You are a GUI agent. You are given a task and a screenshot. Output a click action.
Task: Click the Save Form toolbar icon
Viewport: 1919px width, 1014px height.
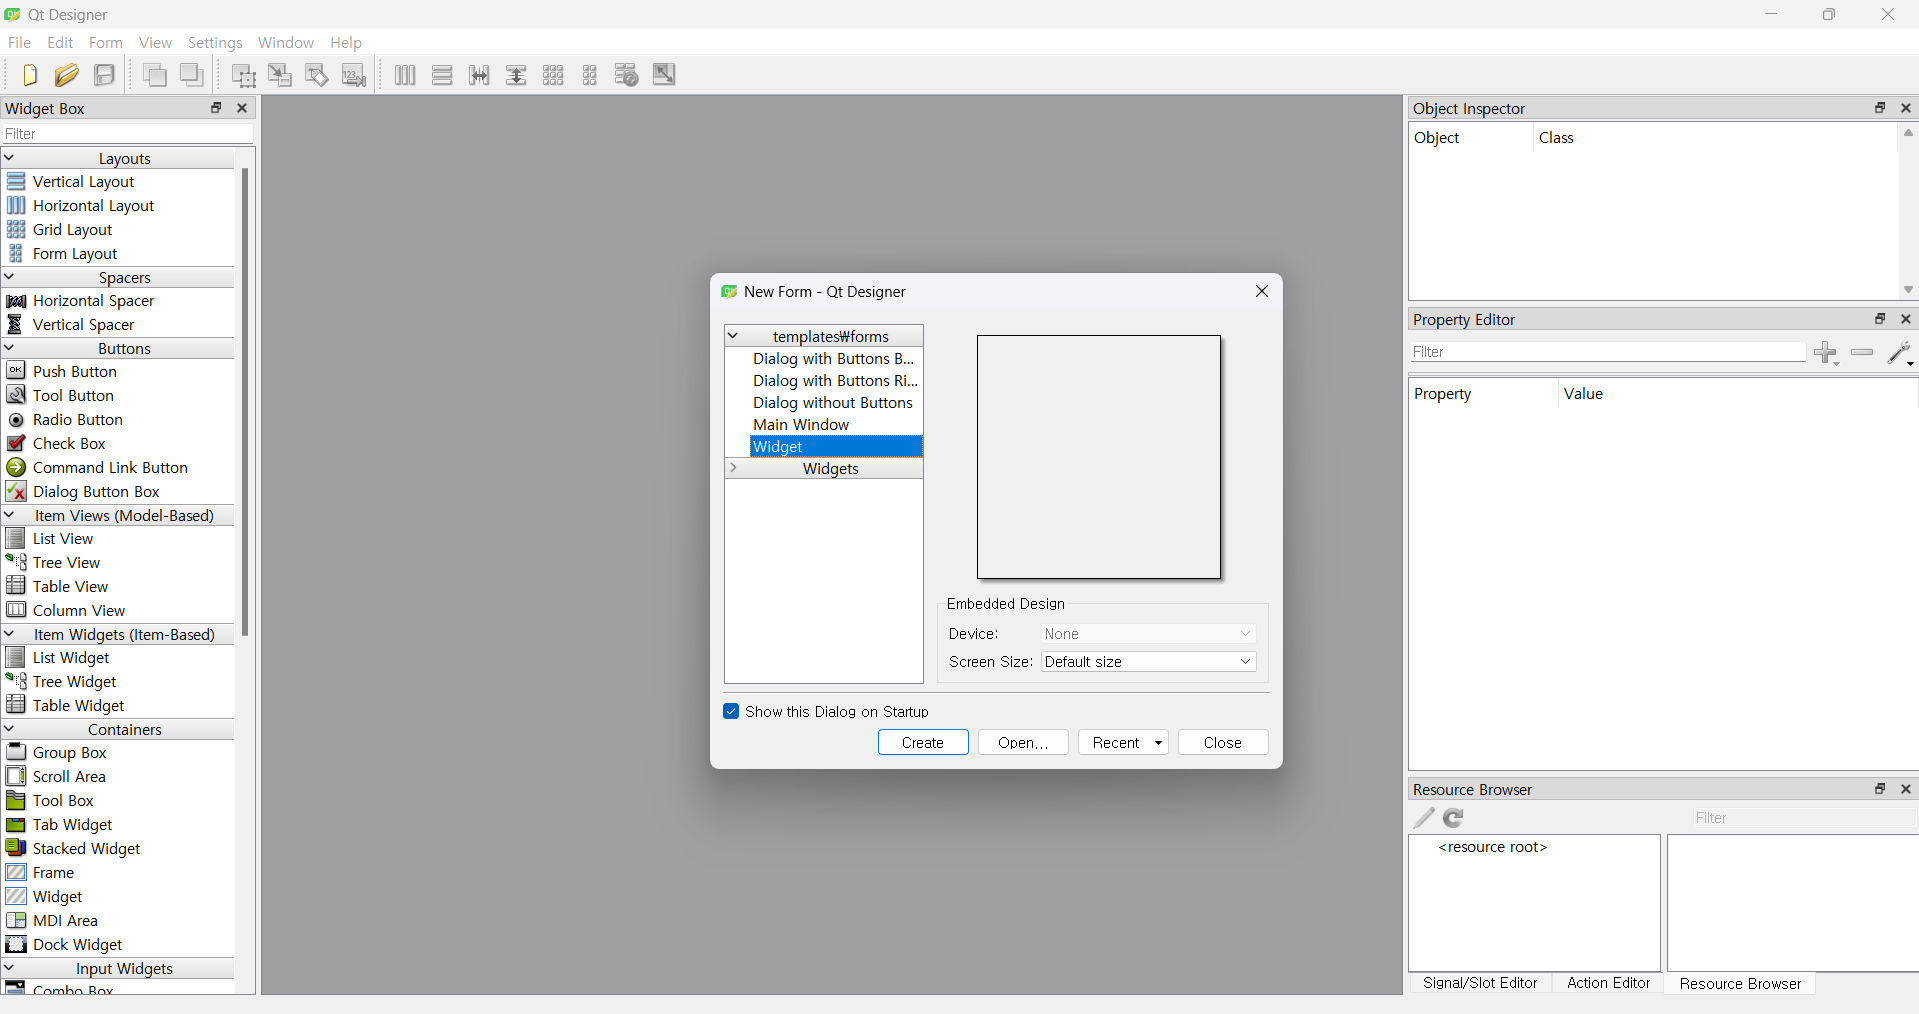coord(104,75)
